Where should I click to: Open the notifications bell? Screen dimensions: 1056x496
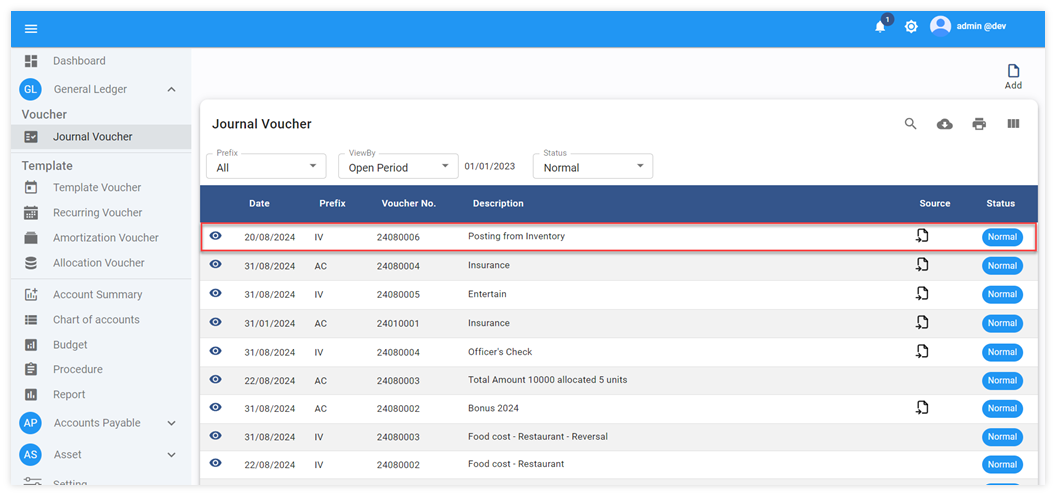880,27
